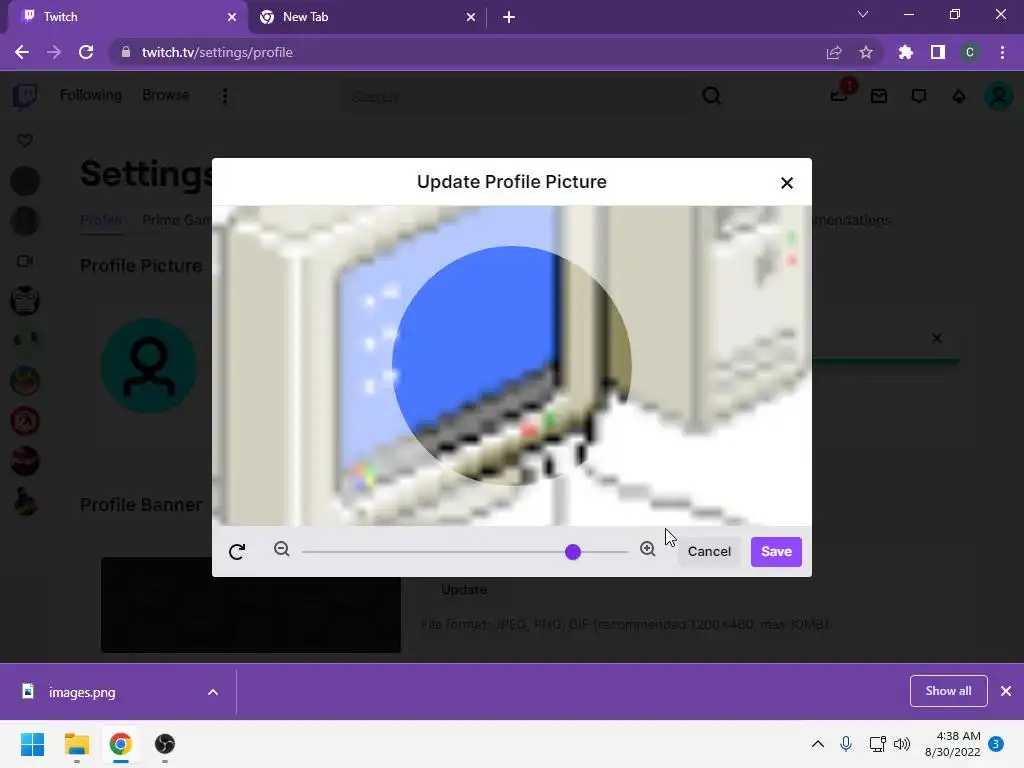This screenshot has width=1024, height=768.
Task: Switch to the New Tab browser tab
Action: coord(366,17)
